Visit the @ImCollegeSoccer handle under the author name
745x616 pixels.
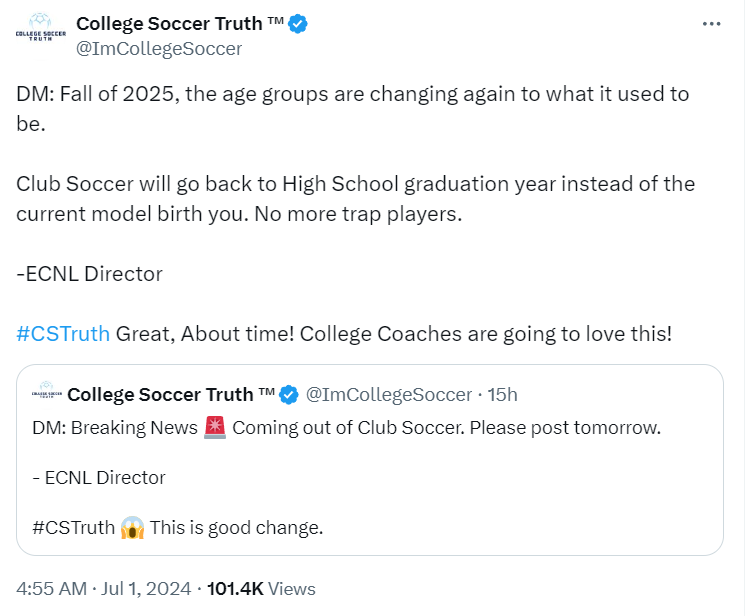[159, 48]
